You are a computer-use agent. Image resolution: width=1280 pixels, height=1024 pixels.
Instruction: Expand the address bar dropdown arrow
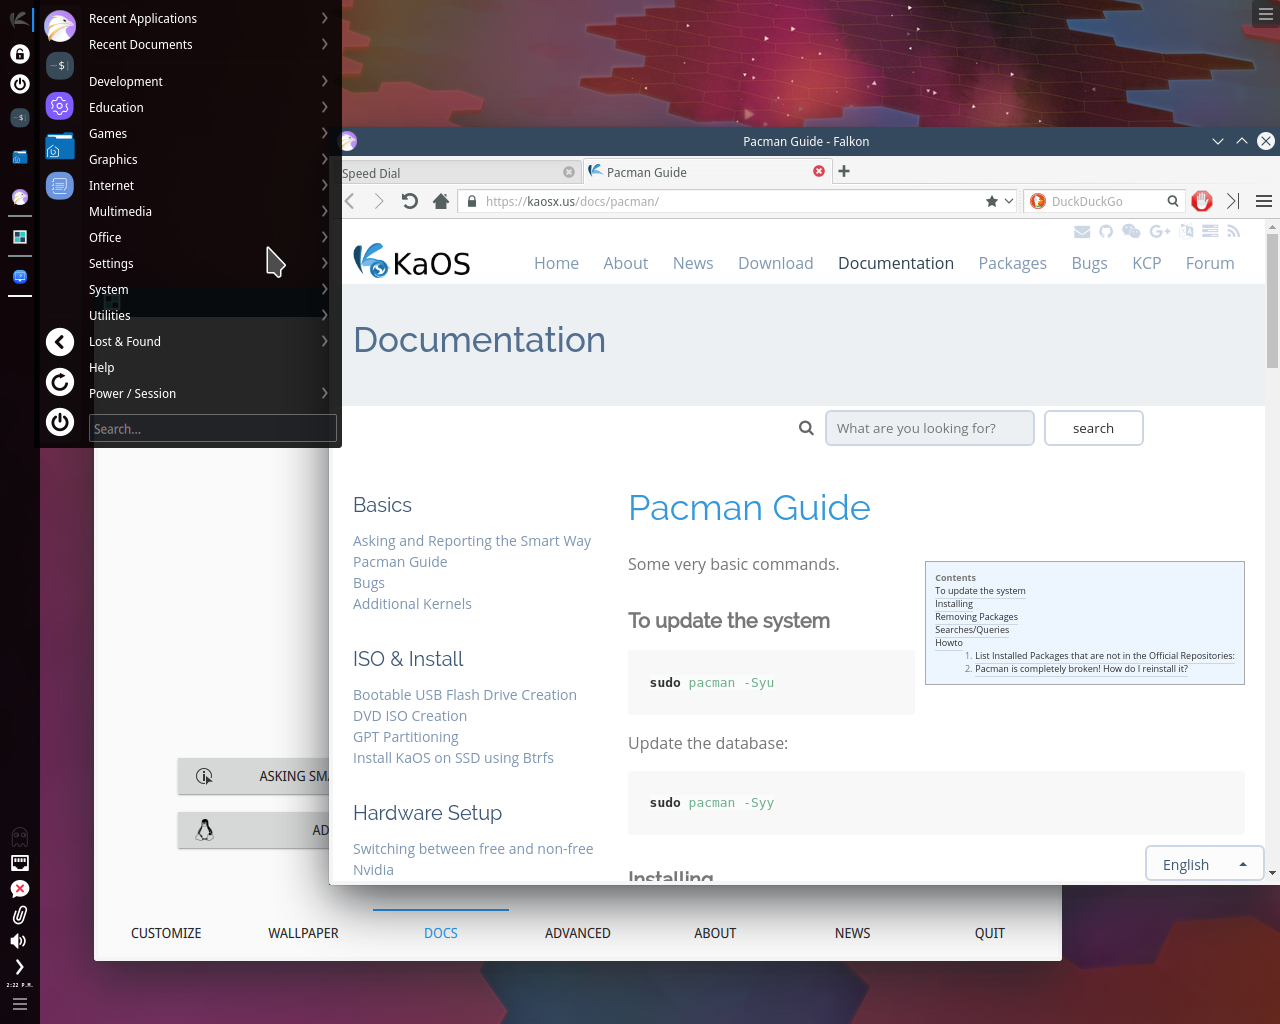tap(1009, 201)
